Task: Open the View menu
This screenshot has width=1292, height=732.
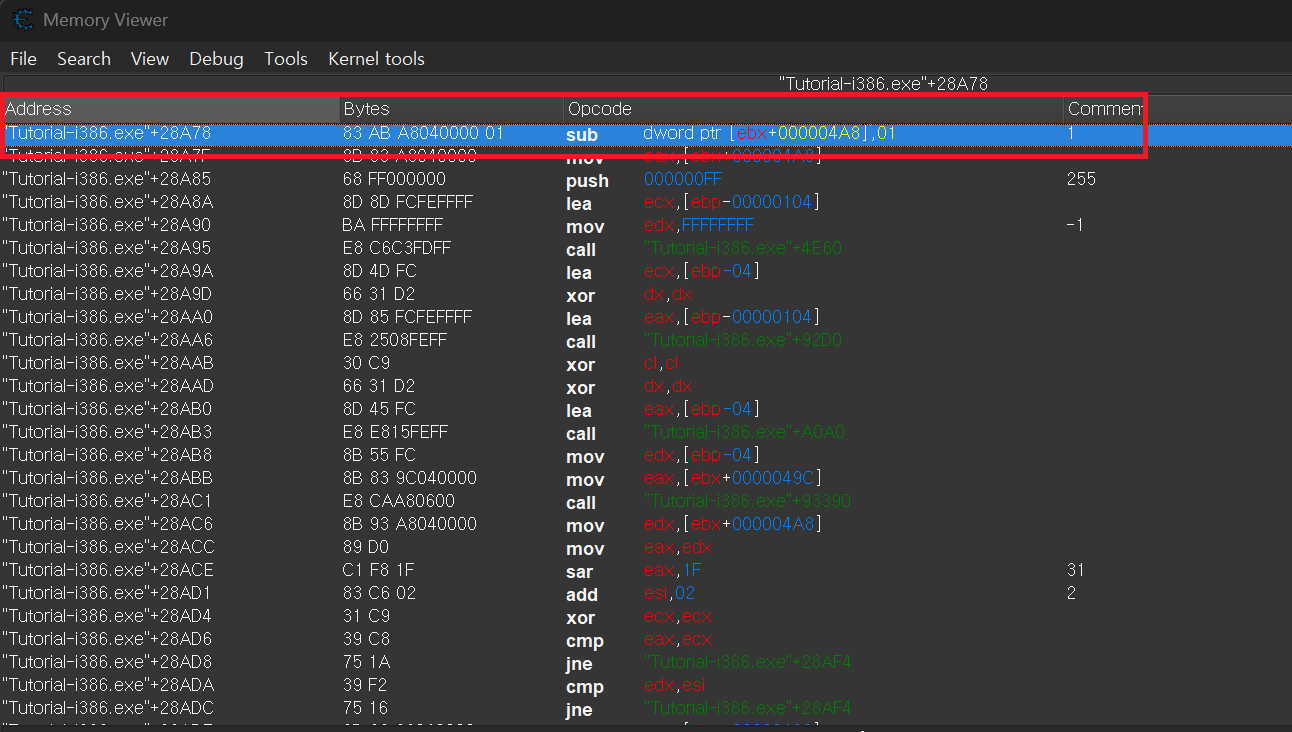Action: [150, 59]
